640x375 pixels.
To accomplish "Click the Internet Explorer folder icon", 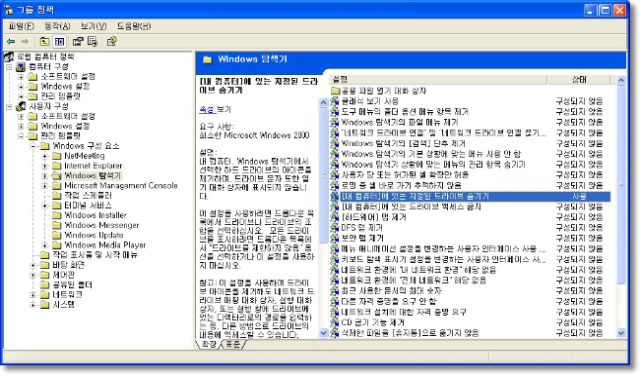I will point(57,166).
